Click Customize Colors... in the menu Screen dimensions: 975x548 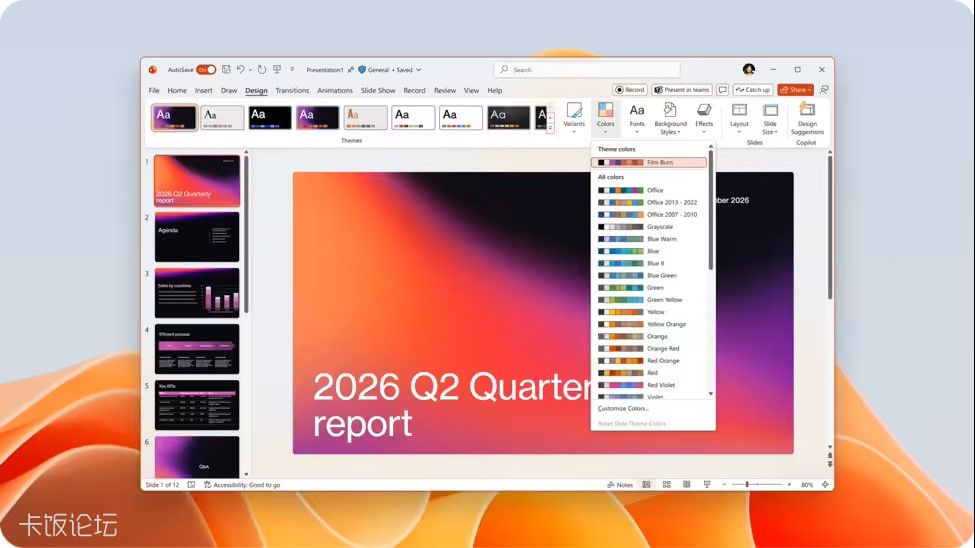[x=622, y=409]
